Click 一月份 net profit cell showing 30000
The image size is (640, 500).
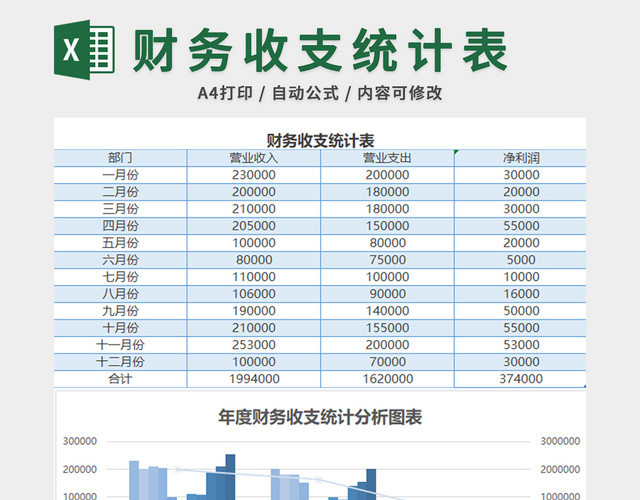click(x=520, y=175)
